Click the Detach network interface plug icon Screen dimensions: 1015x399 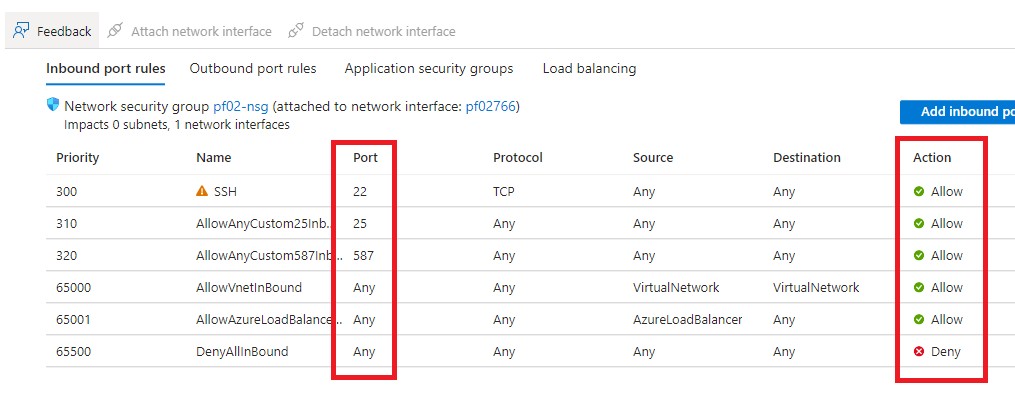tap(296, 30)
